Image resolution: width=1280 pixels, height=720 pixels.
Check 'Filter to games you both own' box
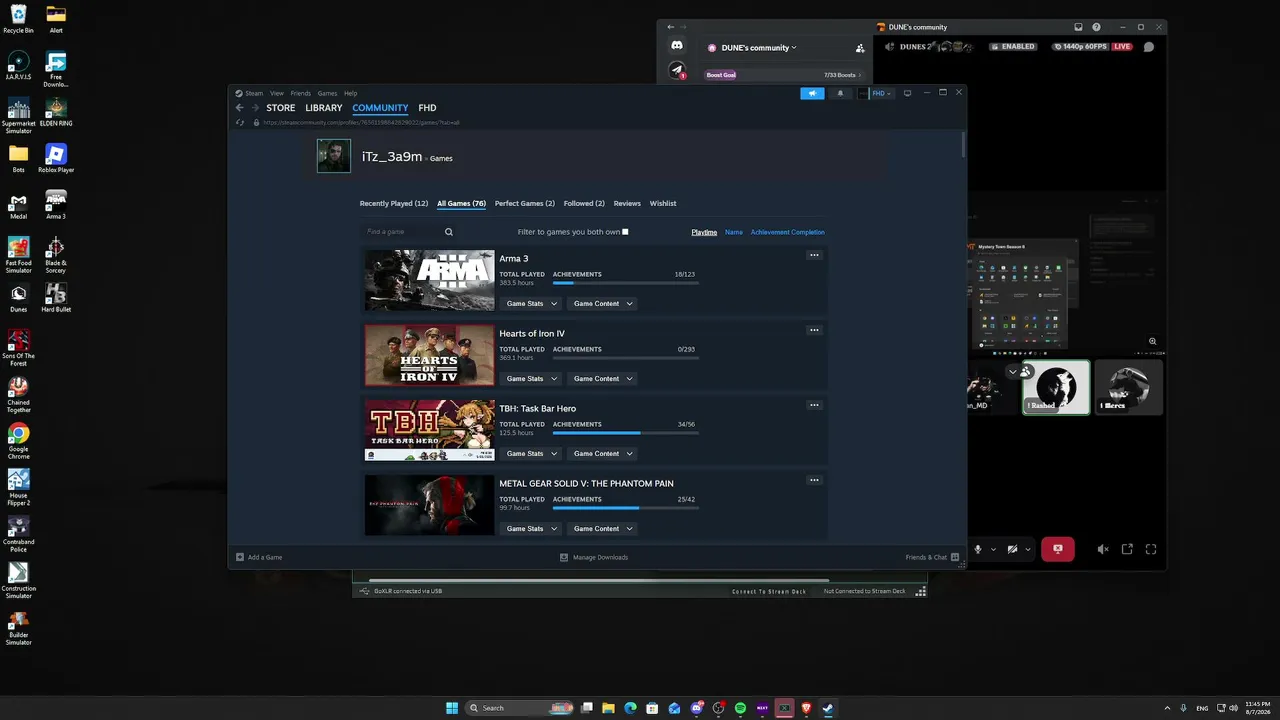(x=625, y=232)
